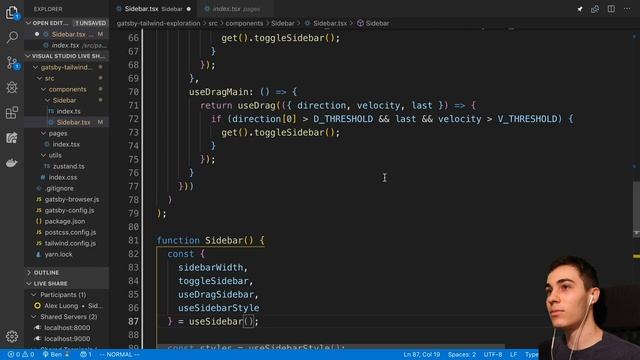Viewport: 640px width, 360px height.
Task: Click LF end-of-line in status bar
Action: [x=513, y=355]
